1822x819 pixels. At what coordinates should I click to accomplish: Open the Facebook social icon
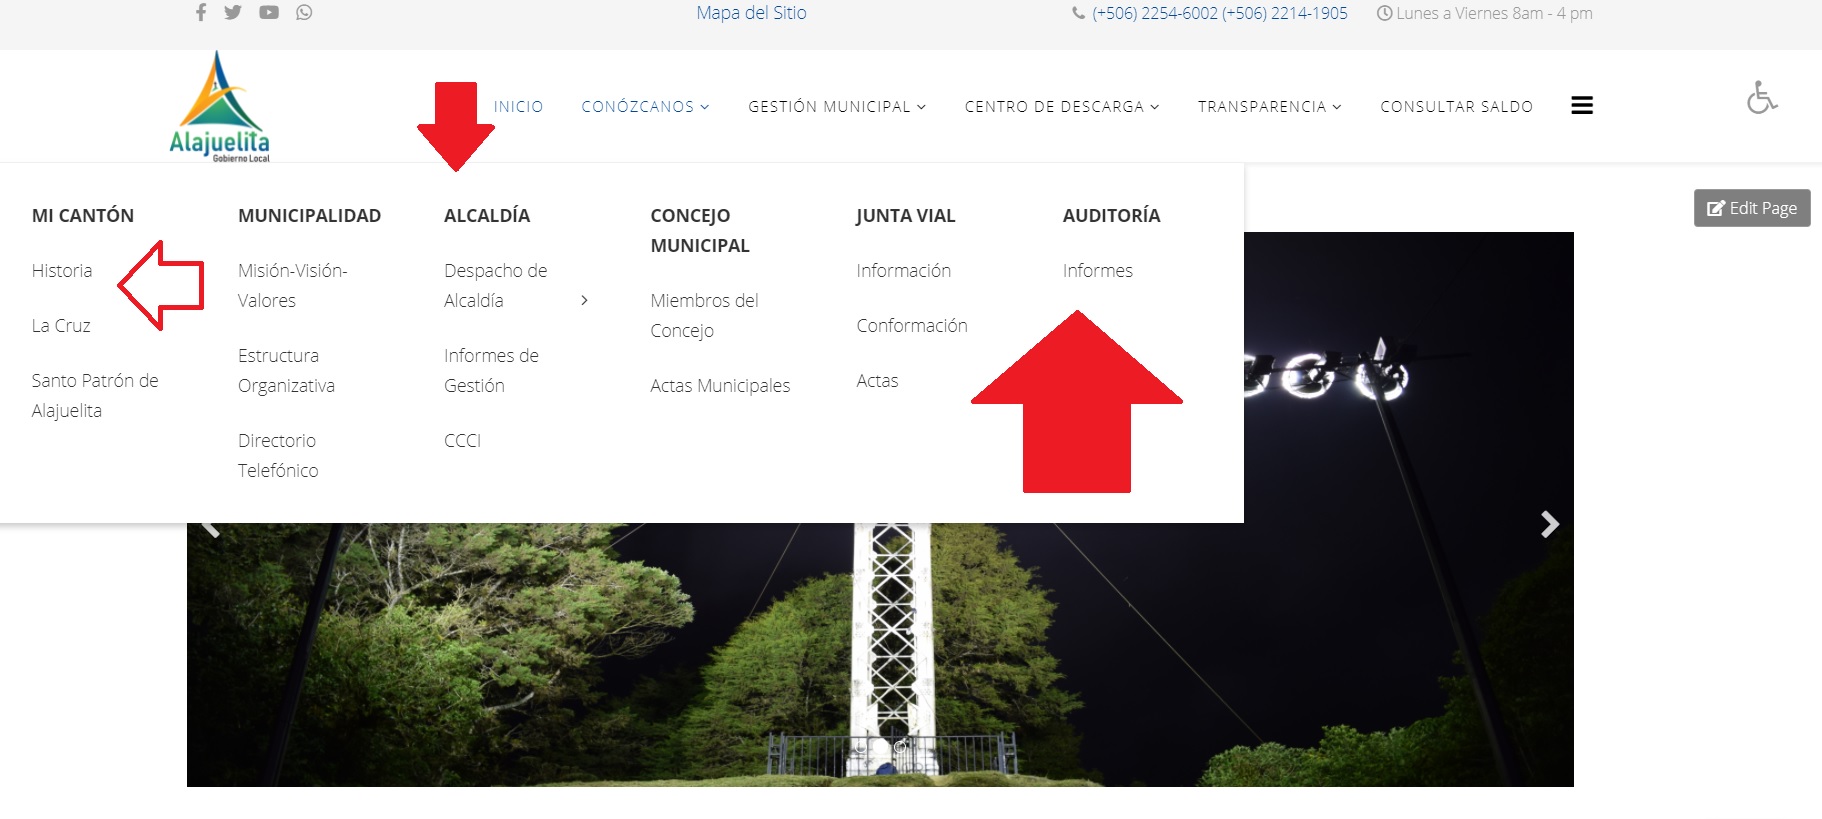pyautogui.click(x=201, y=13)
